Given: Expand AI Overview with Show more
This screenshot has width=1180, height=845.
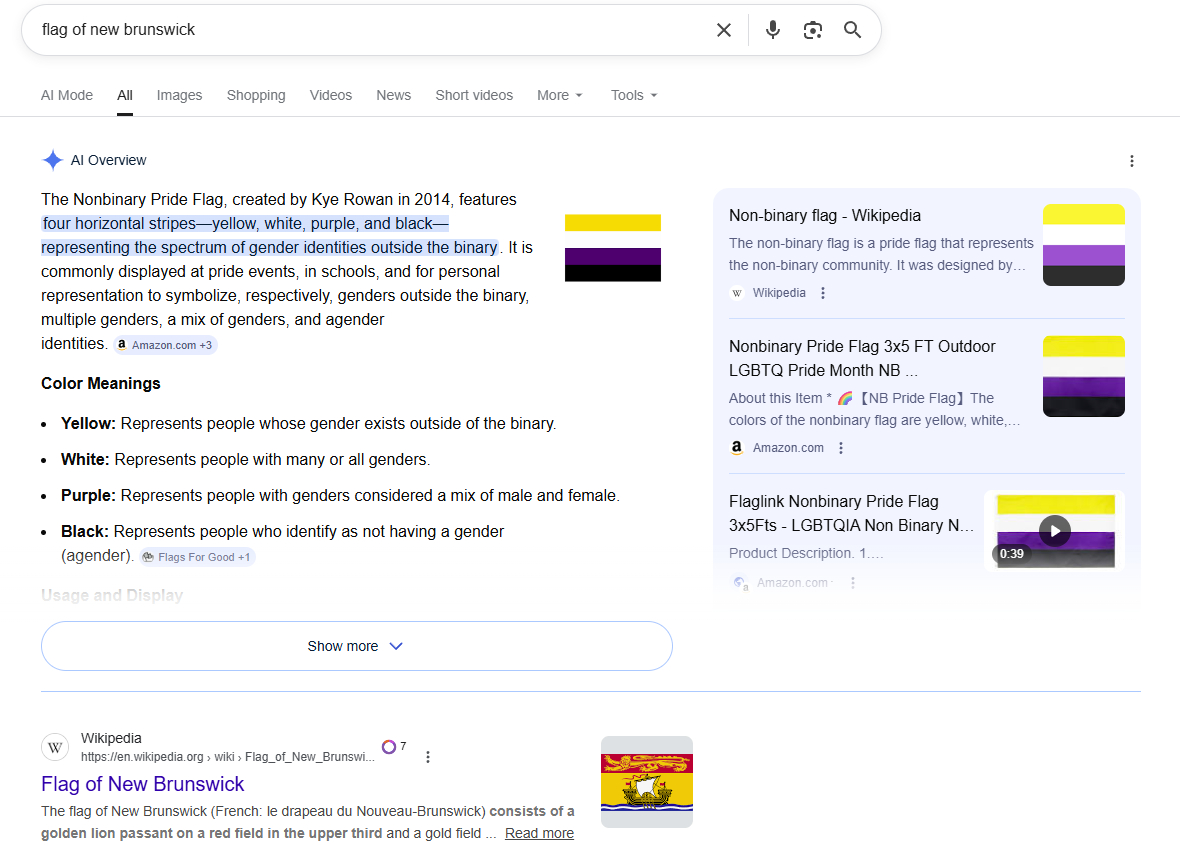Looking at the screenshot, I should tap(356, 646).
